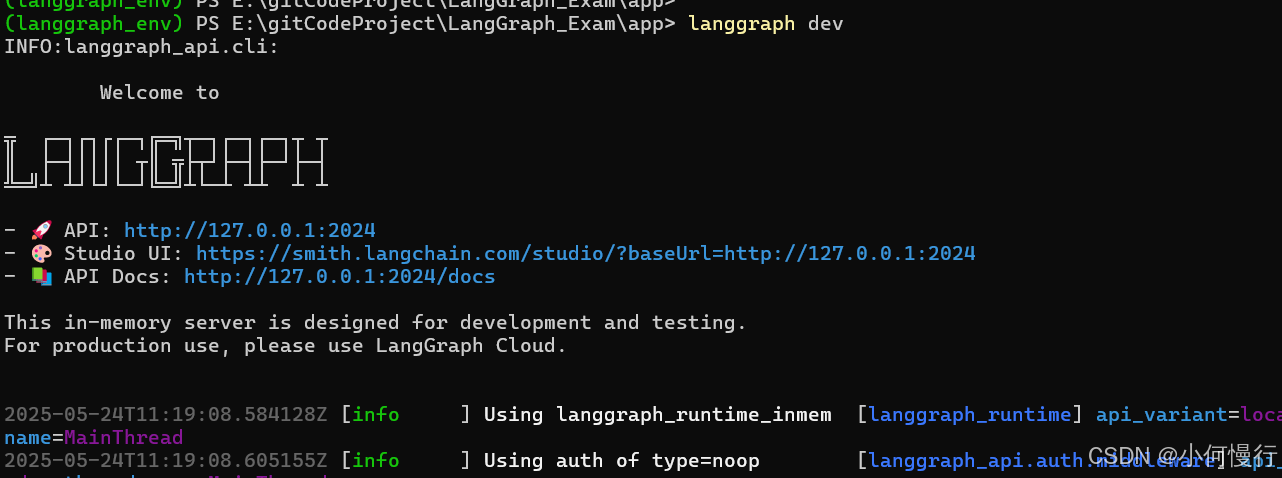Click the [info] tag in the auth type=noop line
Viewport: 1282px width, 478px height.
click(x=406, y=460)
